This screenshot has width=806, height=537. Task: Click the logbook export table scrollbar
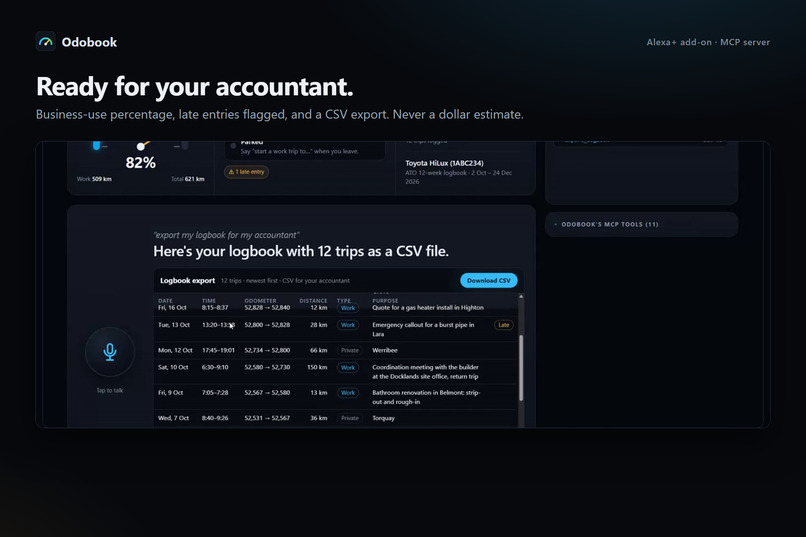click(521, 368)
